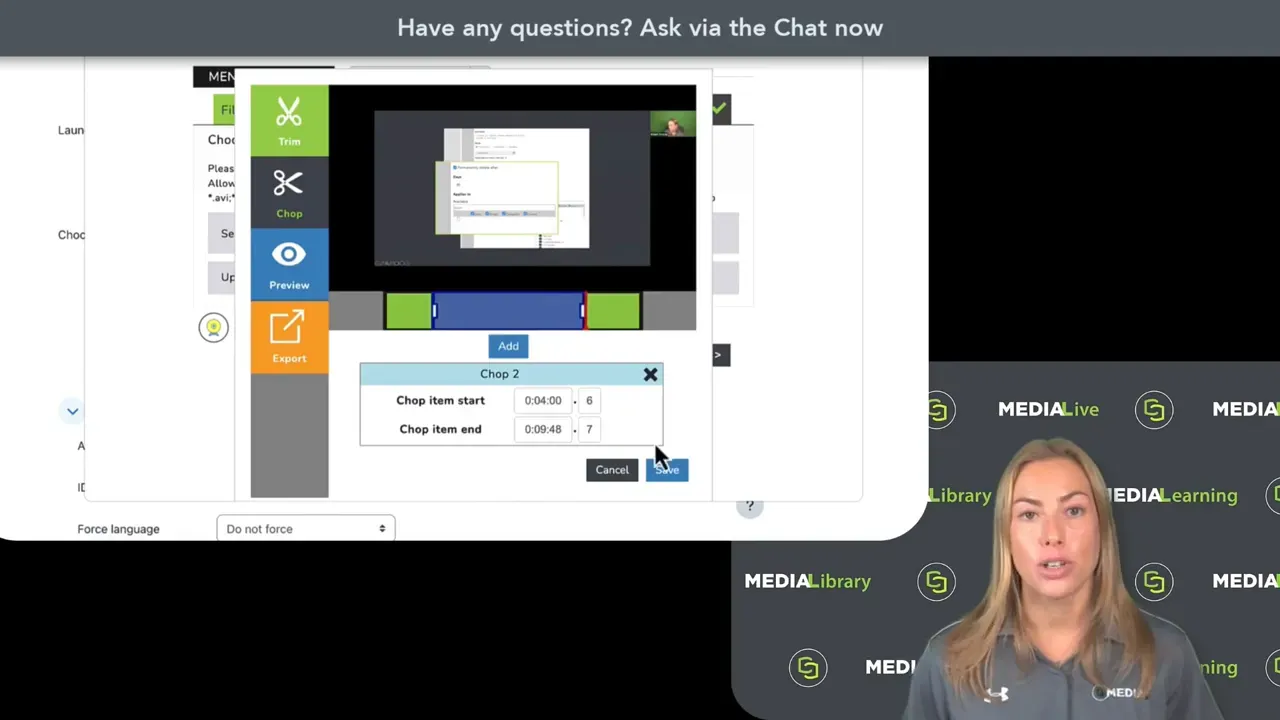This screenshot has width=1280, height=720.
Task: Select the Chop scissors tool
Action: pyautogui.click(x=289, y=192)
